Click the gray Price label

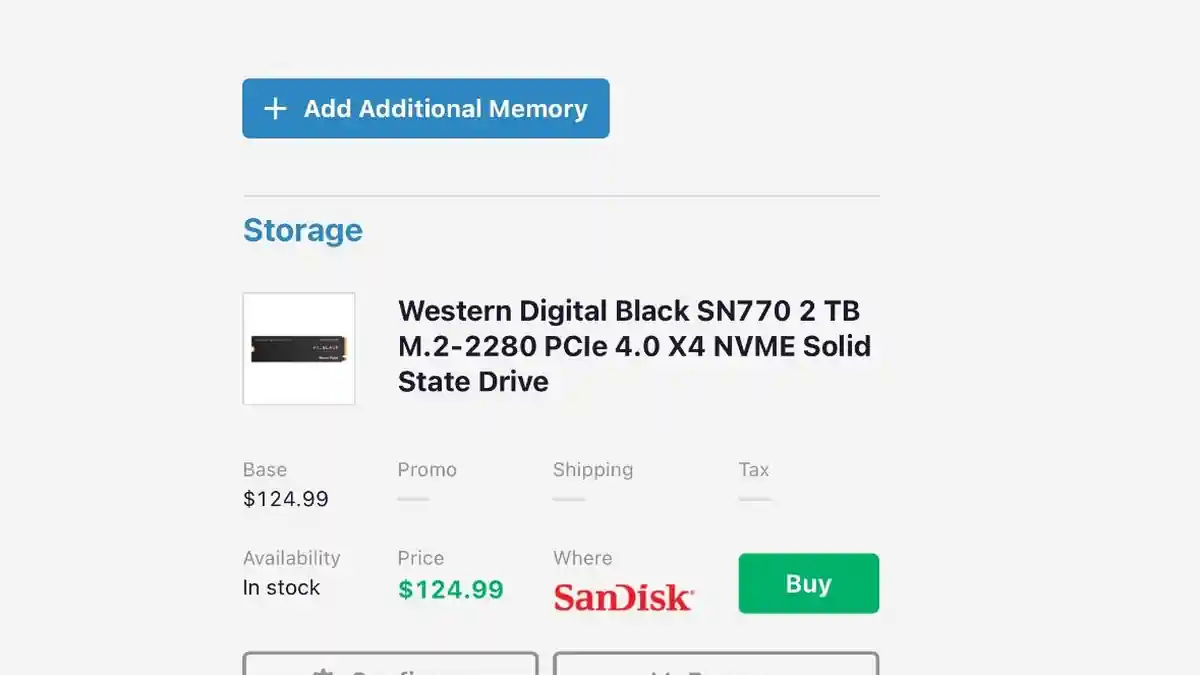pos(421,558)
